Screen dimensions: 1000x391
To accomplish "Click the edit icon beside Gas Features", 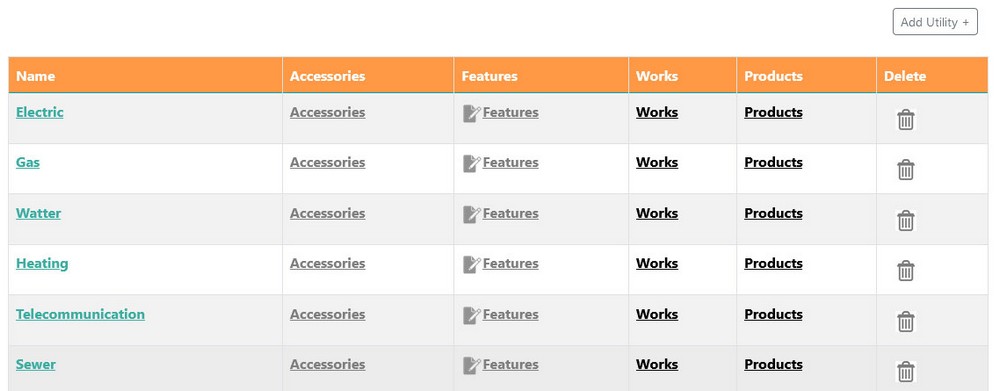I will click(x=471, y=164).
